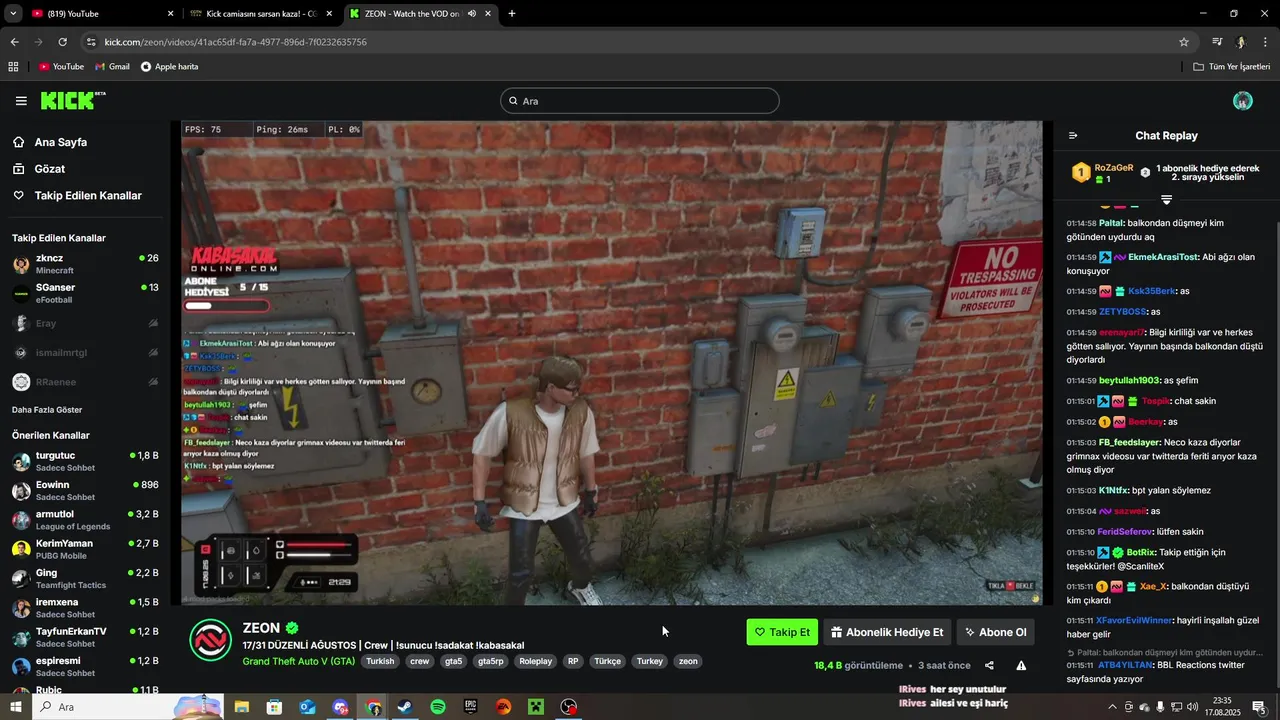This screenshot has width=1280, height=720.
Task: Collapse the Chat Replay panel
Action: click(1073, 136)
